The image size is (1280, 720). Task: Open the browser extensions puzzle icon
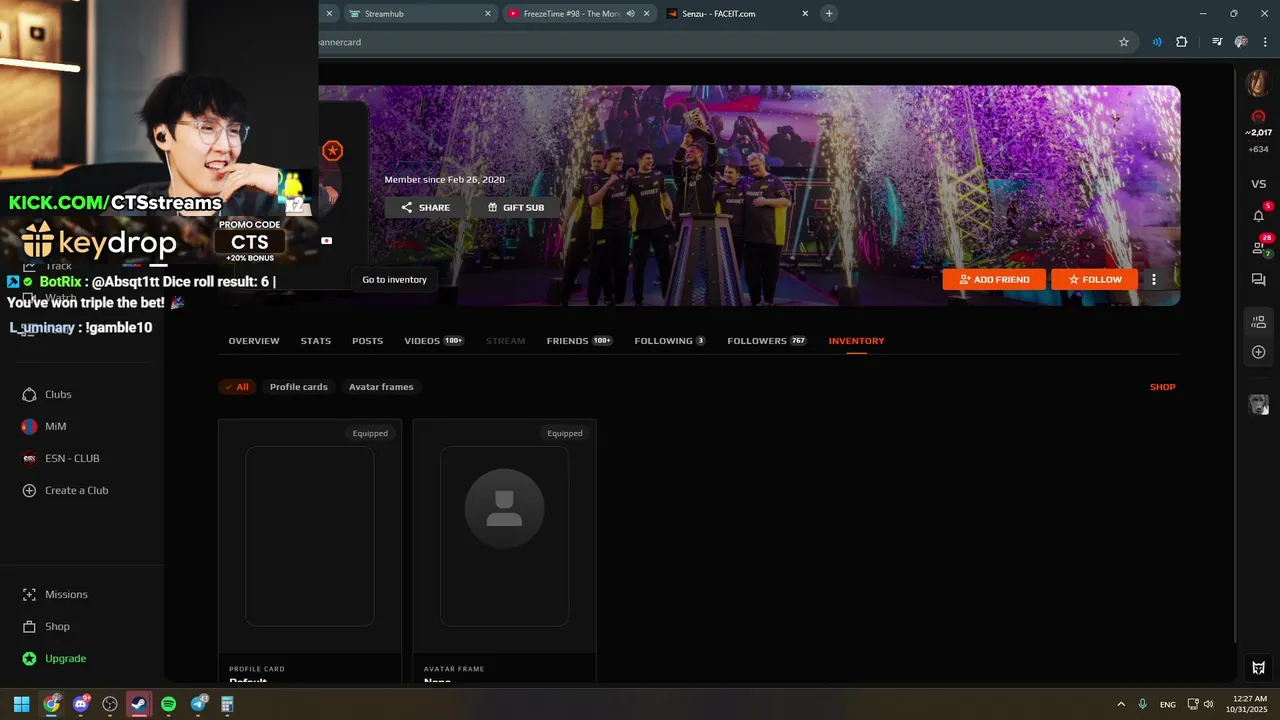point(1182,42)
